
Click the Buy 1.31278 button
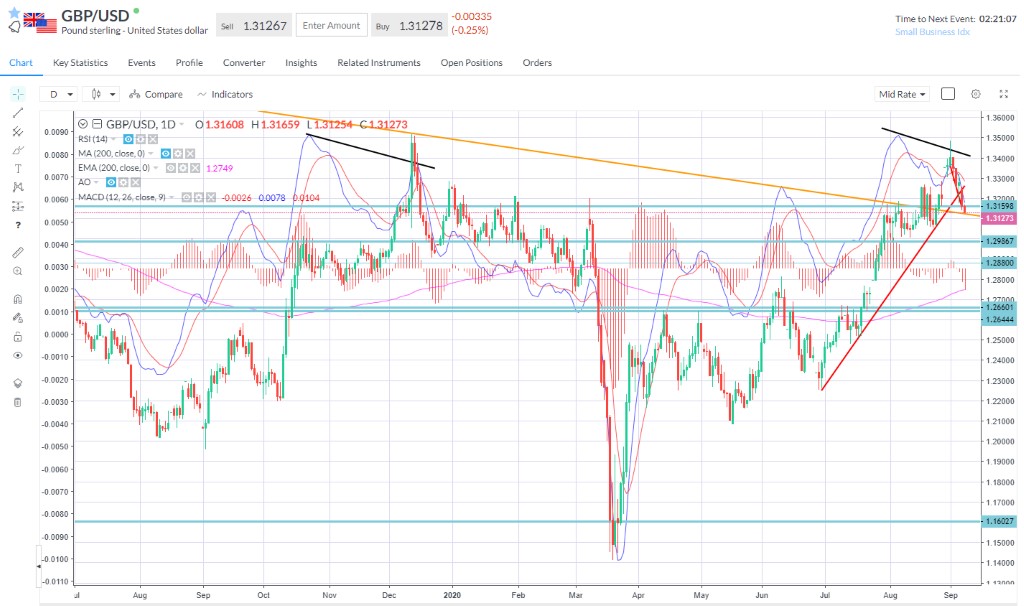point(409,25)
